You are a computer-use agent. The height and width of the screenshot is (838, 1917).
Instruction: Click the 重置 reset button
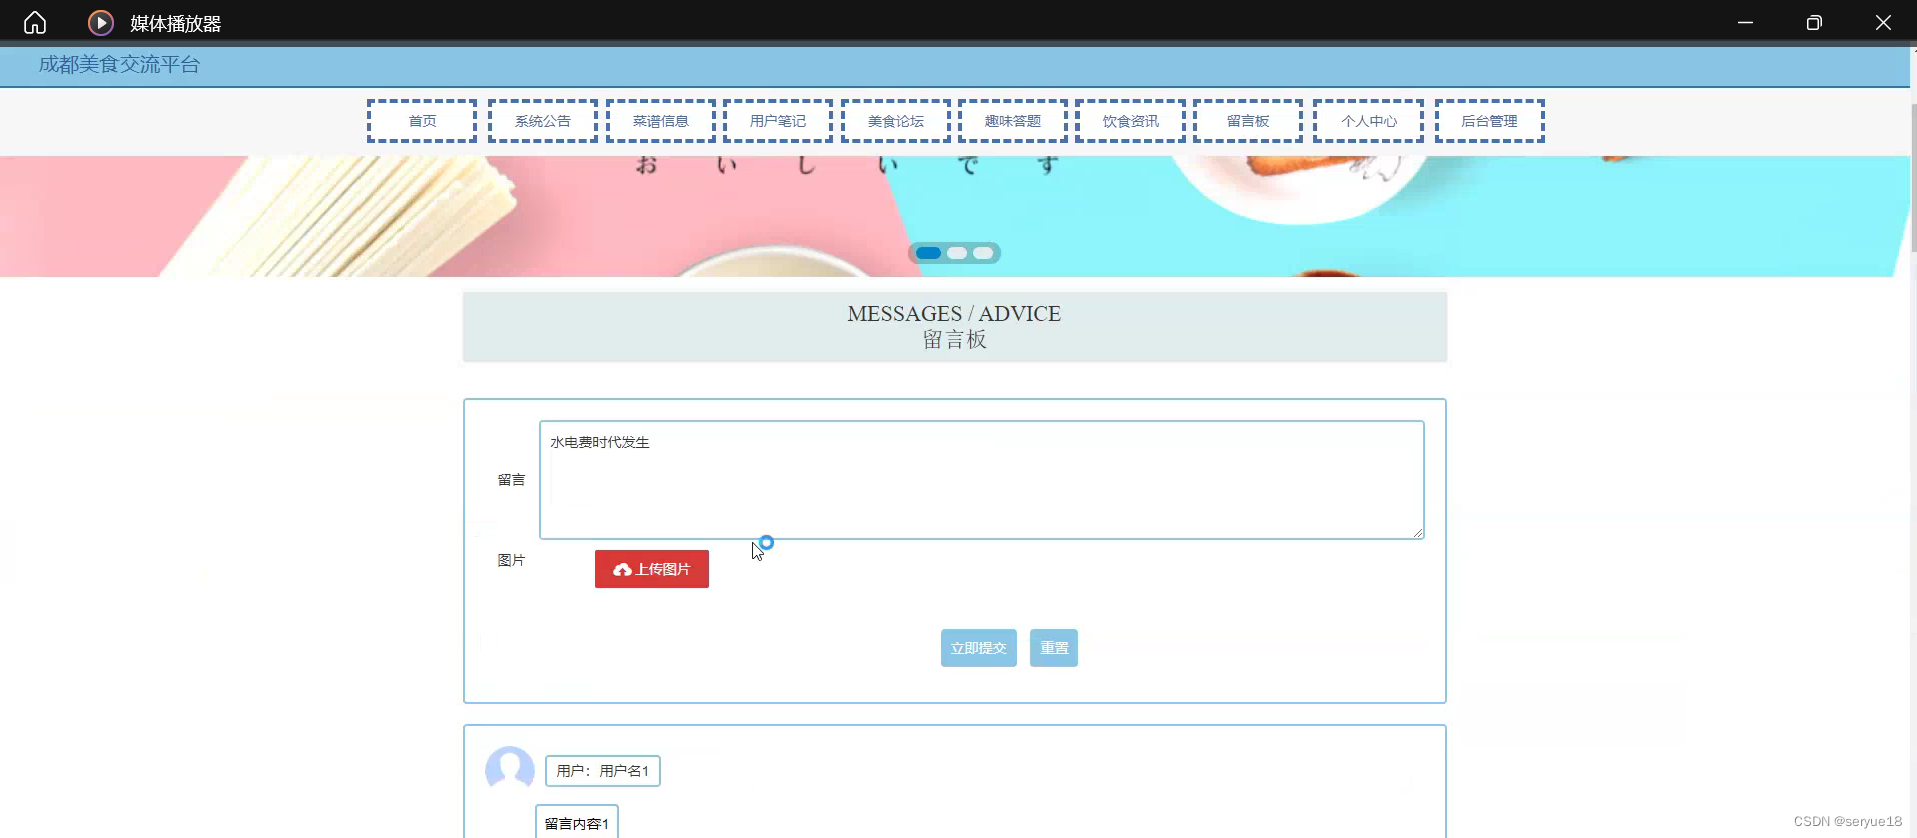1054,648
